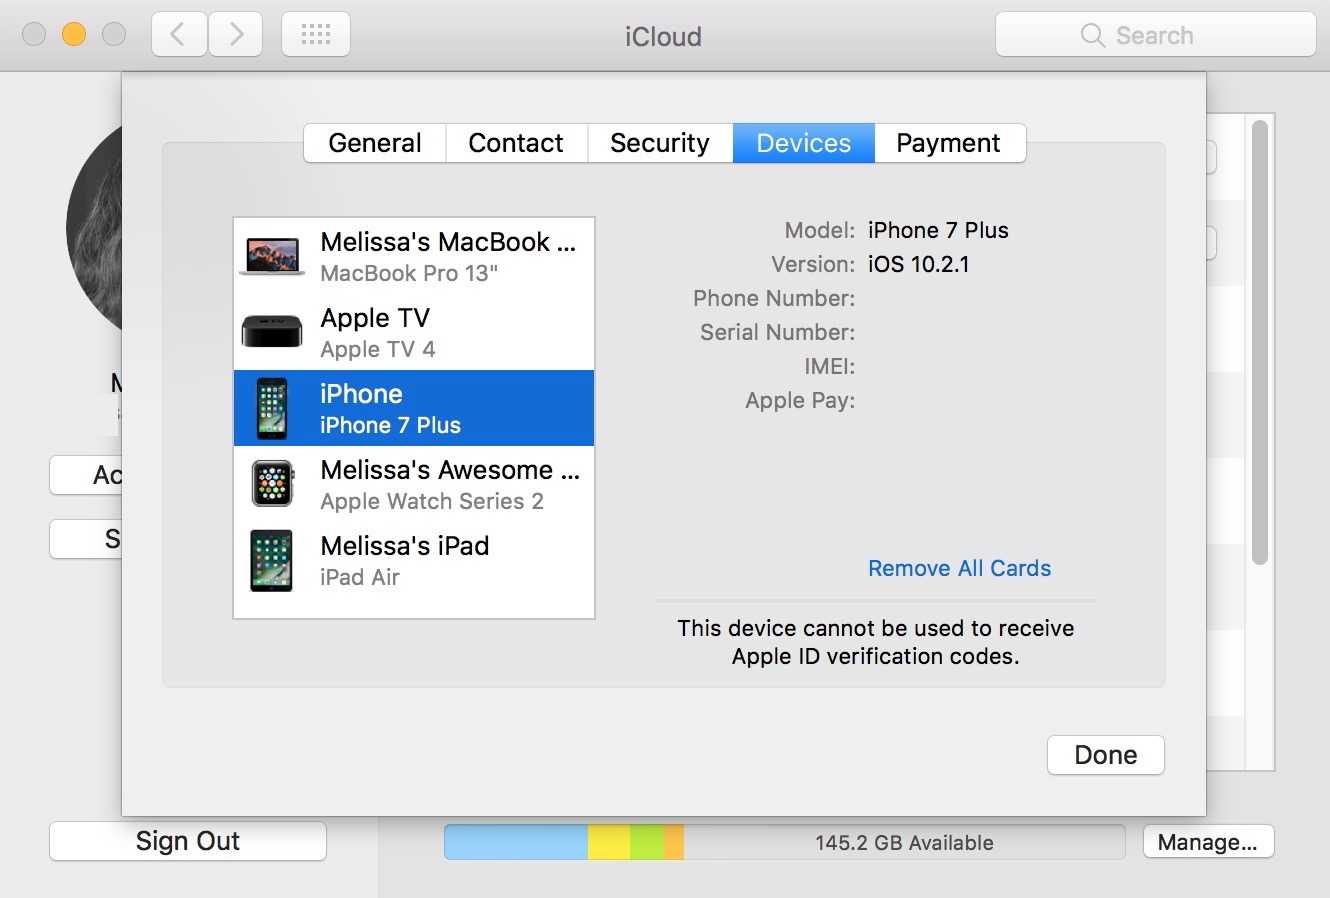Click the IMEI label

830,366
